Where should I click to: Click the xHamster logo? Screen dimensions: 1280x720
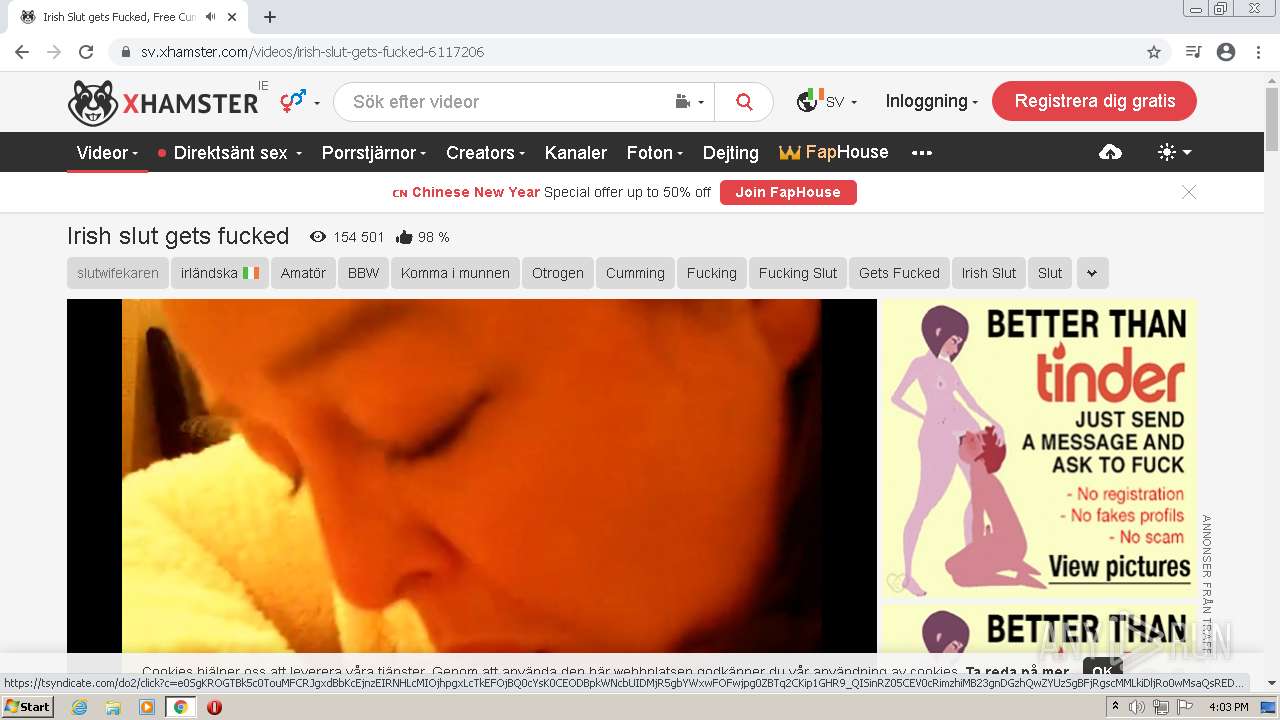[163, 102]
